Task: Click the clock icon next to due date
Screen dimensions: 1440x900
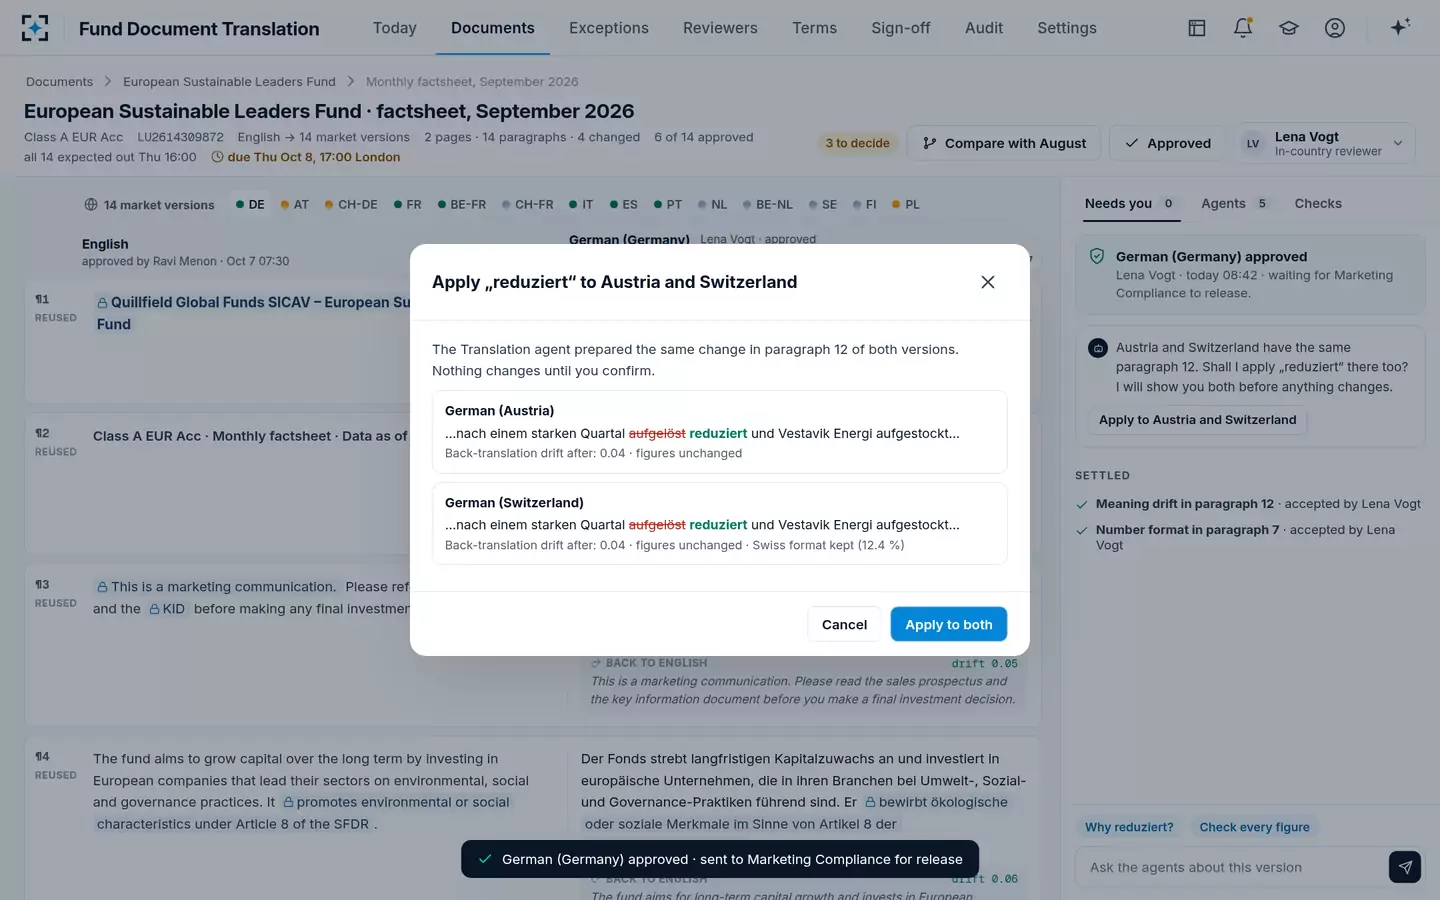Action: 217,157
